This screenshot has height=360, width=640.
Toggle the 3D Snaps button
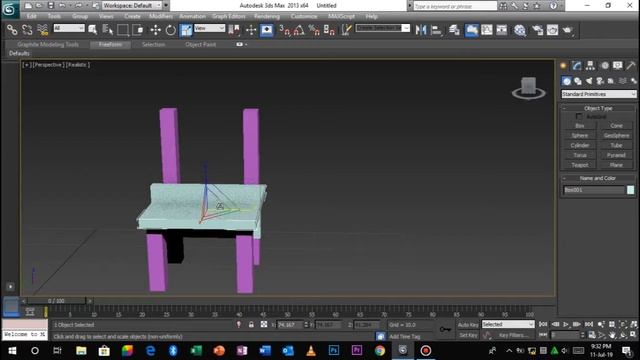point(284,30)
